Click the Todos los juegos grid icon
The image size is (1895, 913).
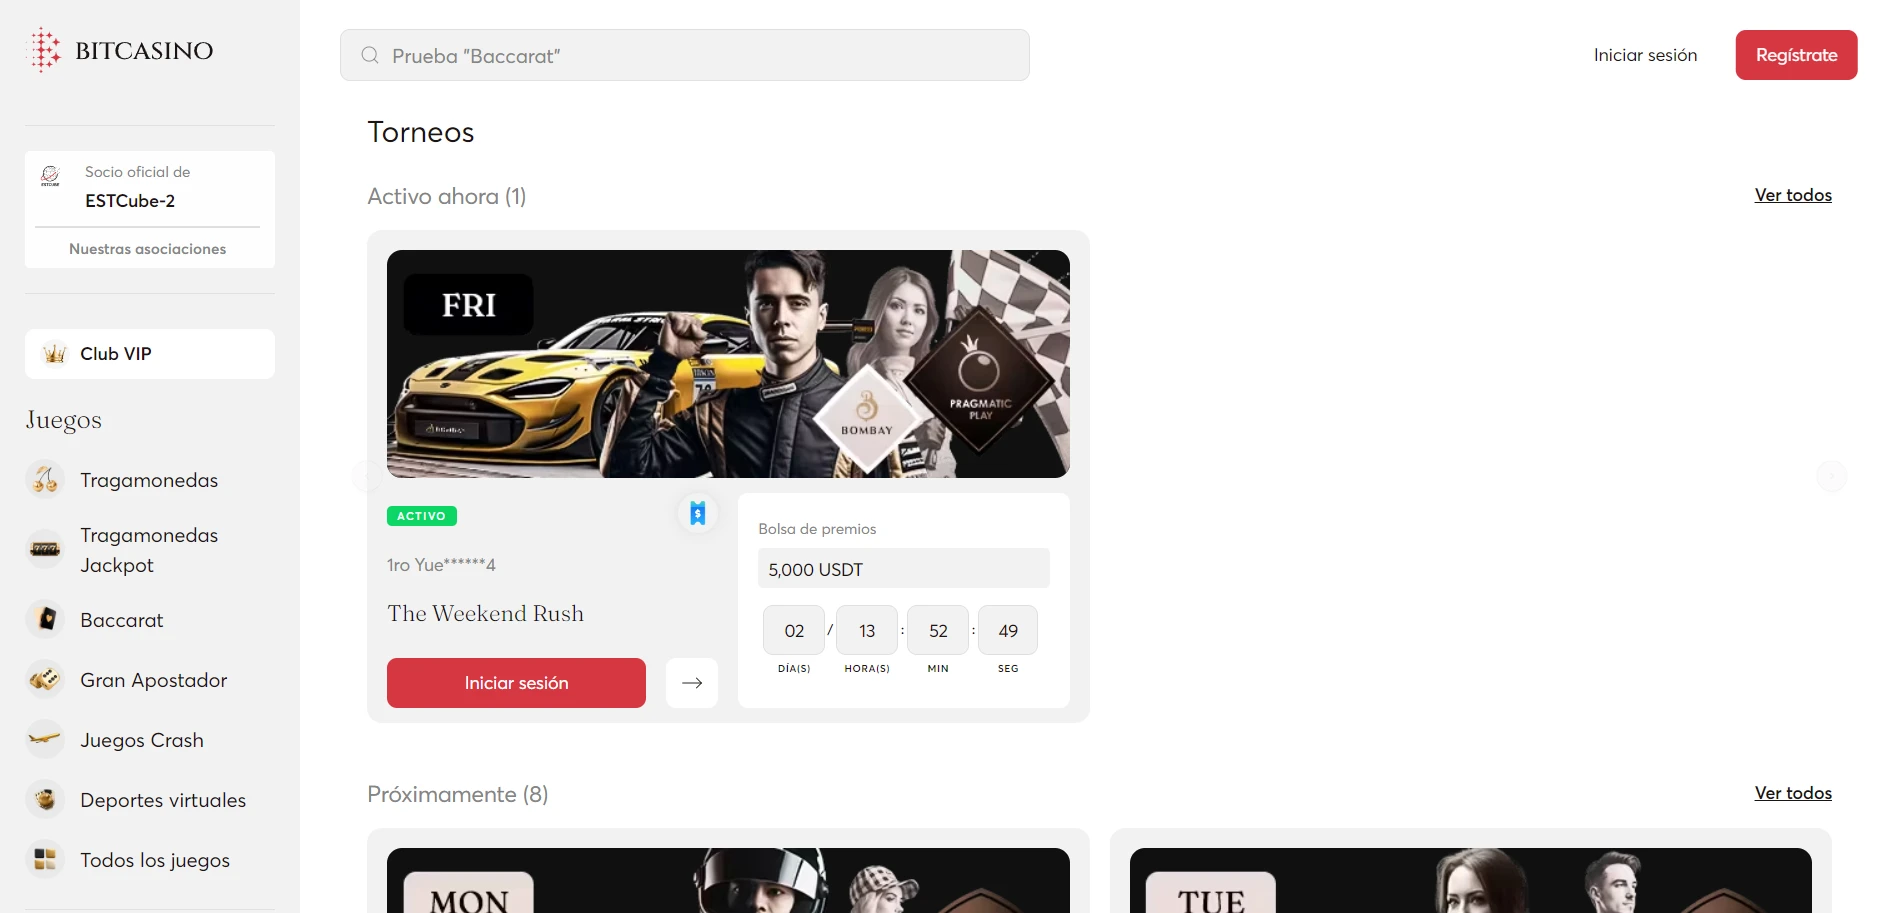[45, 860]
